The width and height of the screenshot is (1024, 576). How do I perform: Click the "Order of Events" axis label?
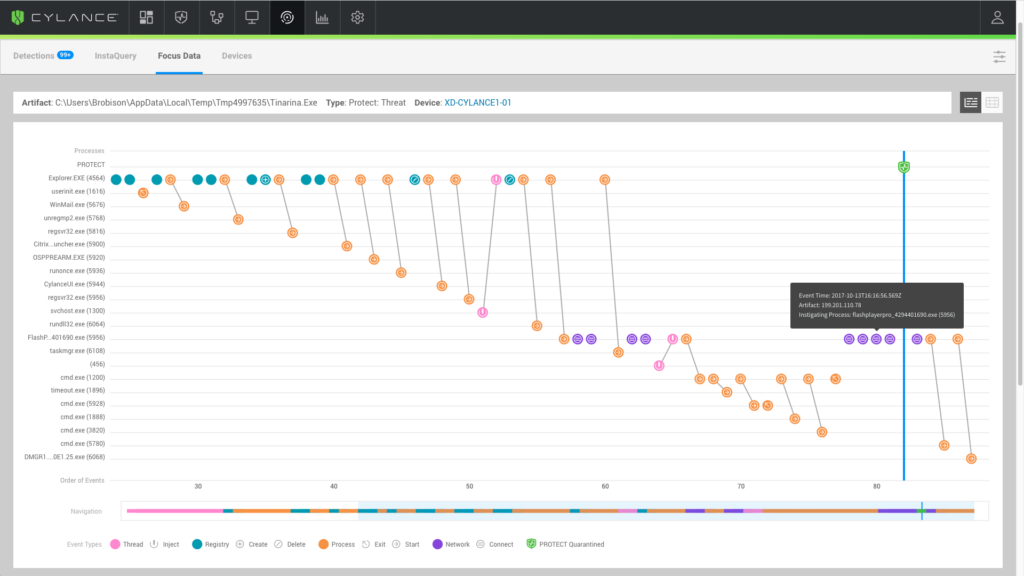(x=82, y=481)
